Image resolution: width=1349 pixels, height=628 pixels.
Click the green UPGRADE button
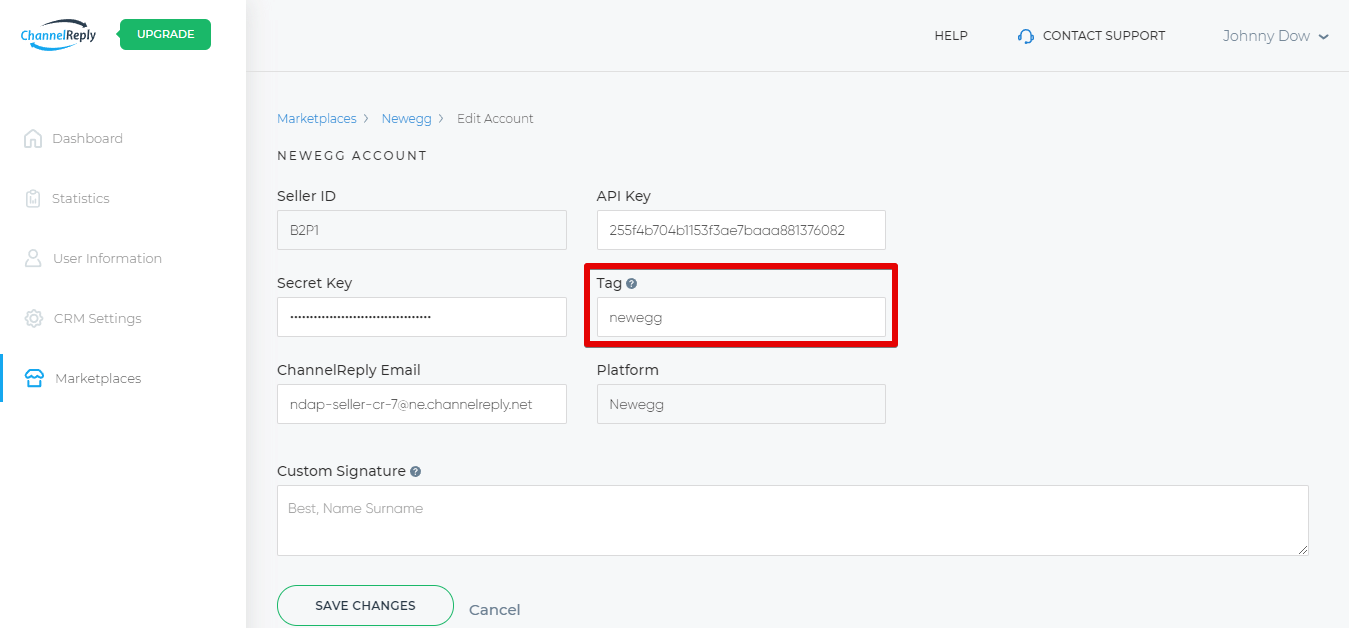coord(165,34)
